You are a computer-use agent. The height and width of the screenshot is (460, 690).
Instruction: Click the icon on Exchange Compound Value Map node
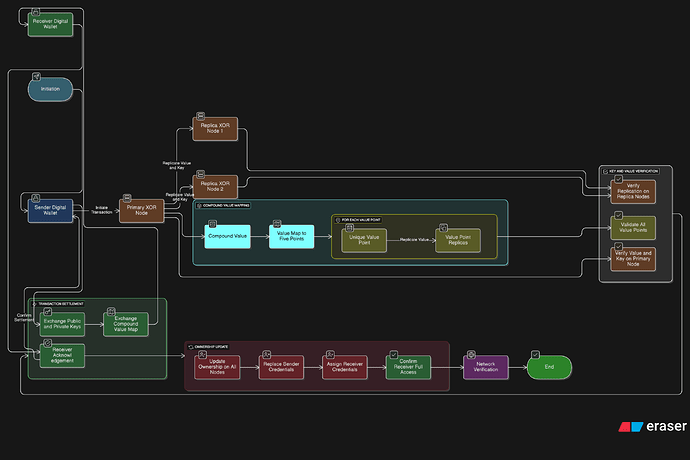pyautogui.click(x=111, y=312)
